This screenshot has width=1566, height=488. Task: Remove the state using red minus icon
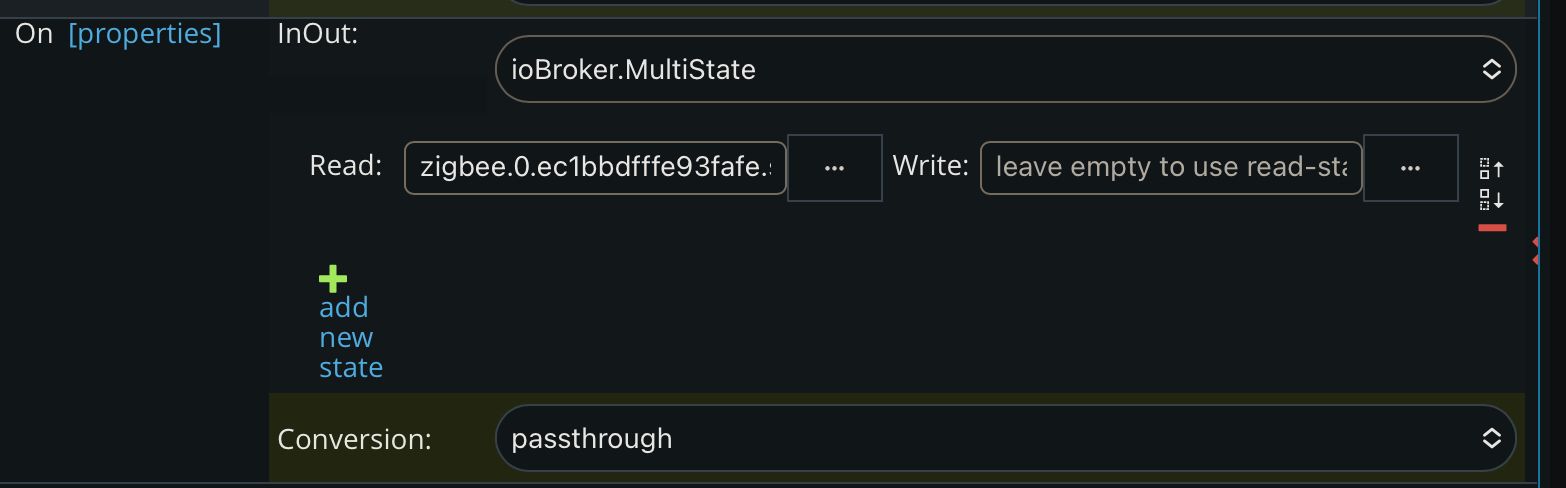point(1492,228)
